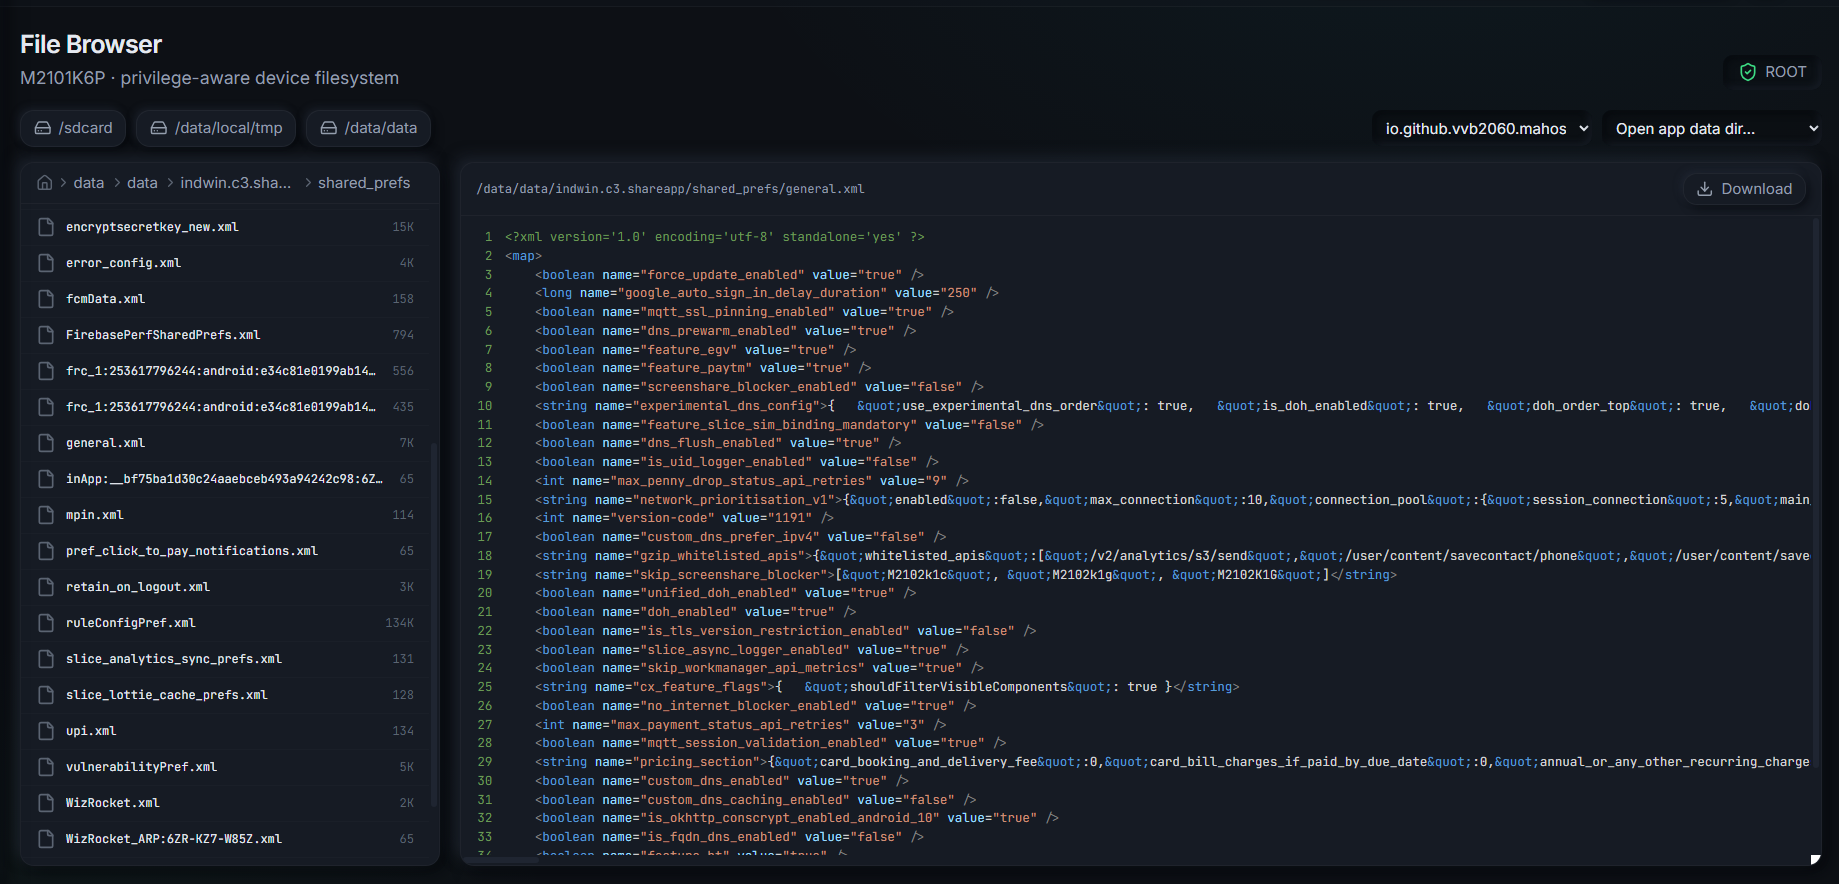Click file icon for mpin.xml
The width and height of the screenshot is (1839, 884).
coord(46,515)
